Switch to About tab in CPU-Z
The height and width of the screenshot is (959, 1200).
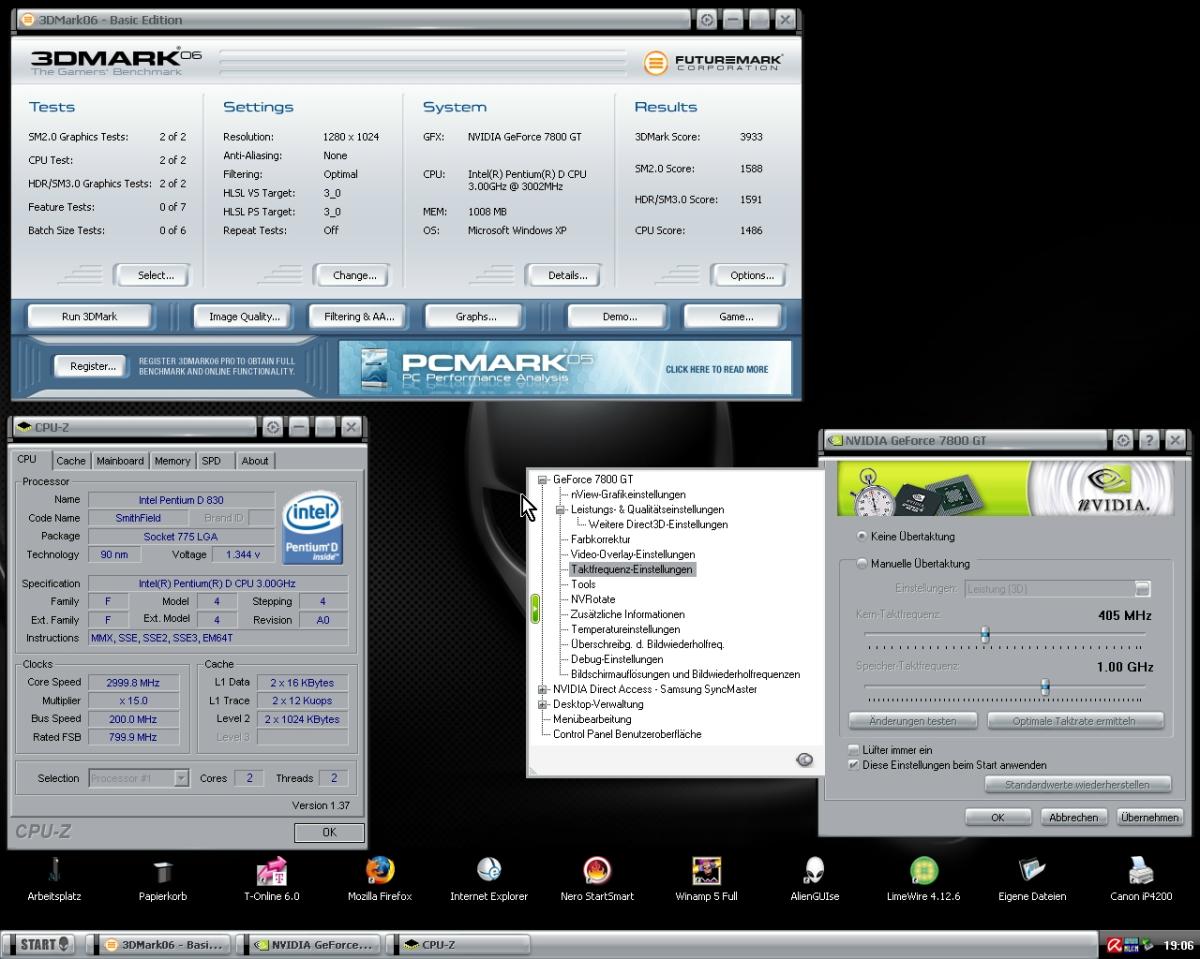coord(255,461)
